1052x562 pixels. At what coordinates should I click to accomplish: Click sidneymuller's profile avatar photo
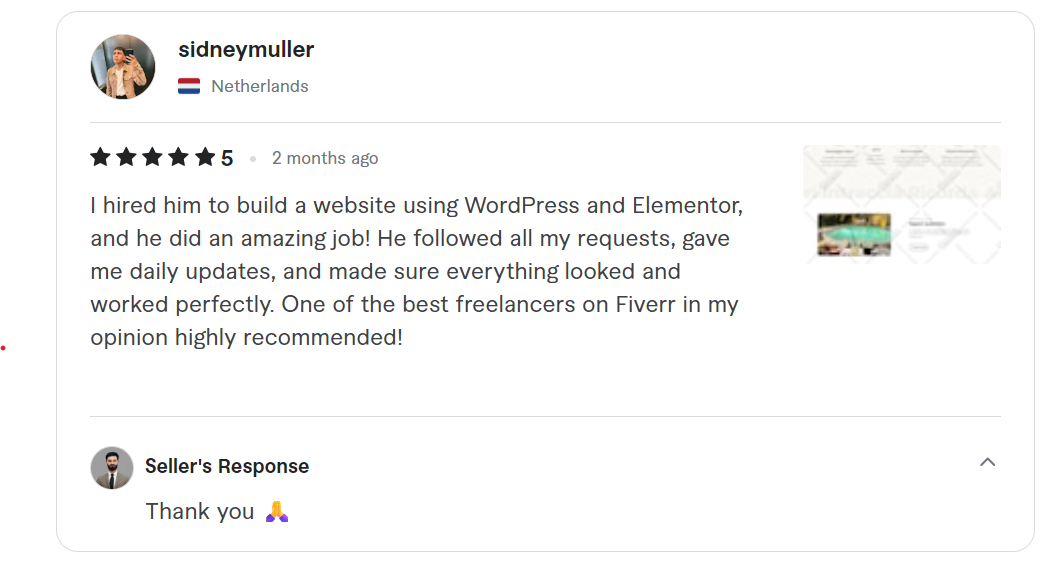click(x=123, y=67)
